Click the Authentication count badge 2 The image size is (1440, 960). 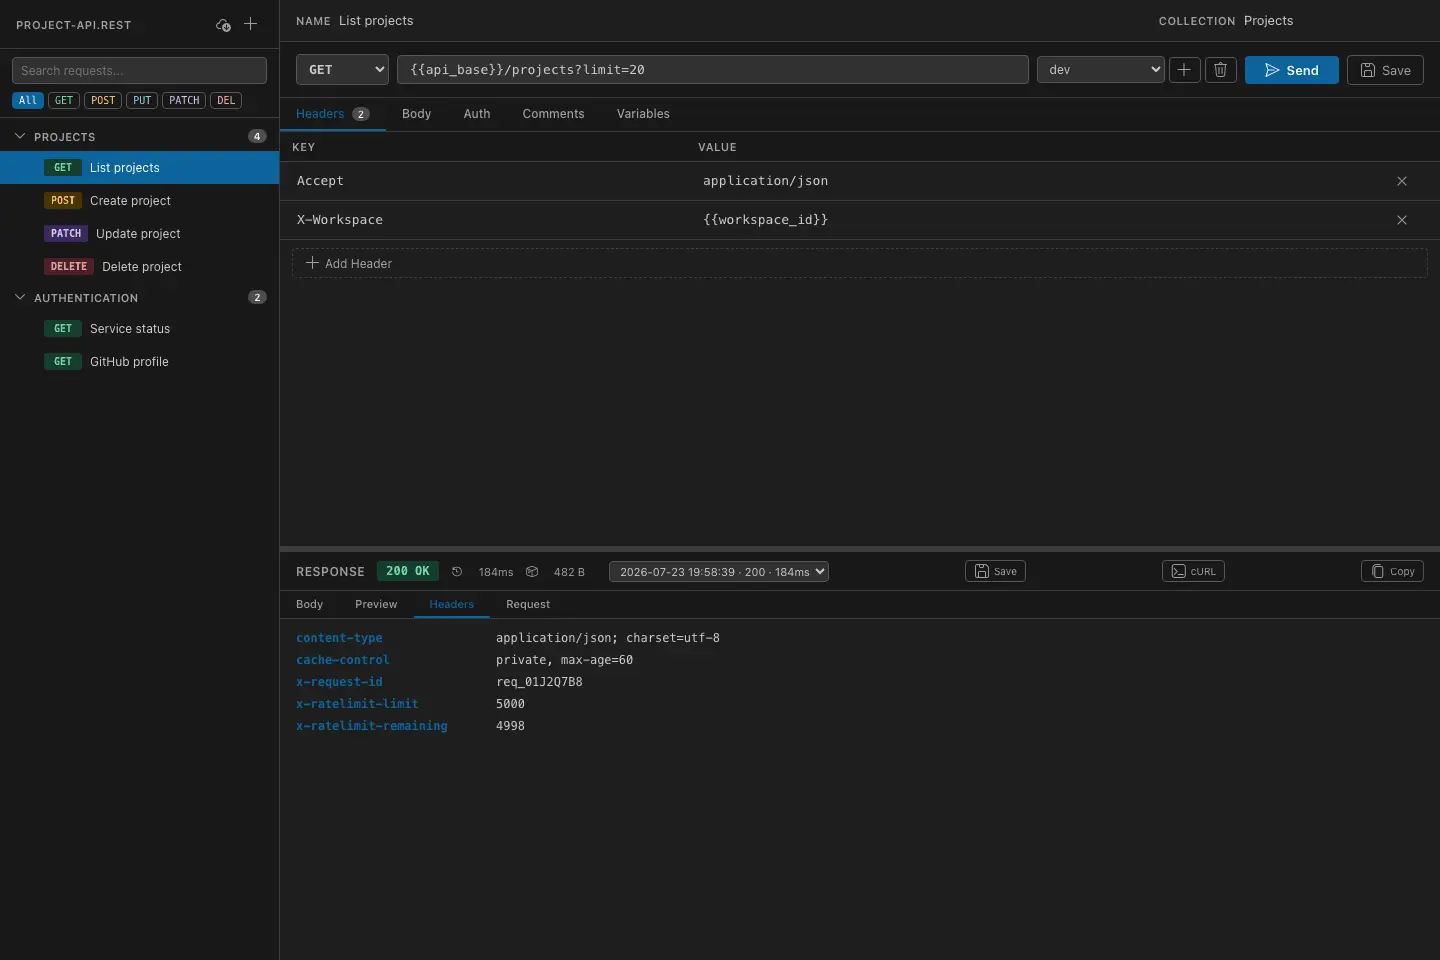click(257, 297)
